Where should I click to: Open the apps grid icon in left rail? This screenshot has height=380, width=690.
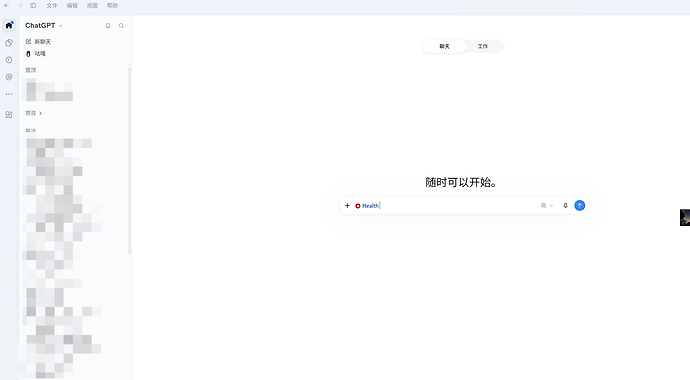pyautogui.click(x=9, y=115)
